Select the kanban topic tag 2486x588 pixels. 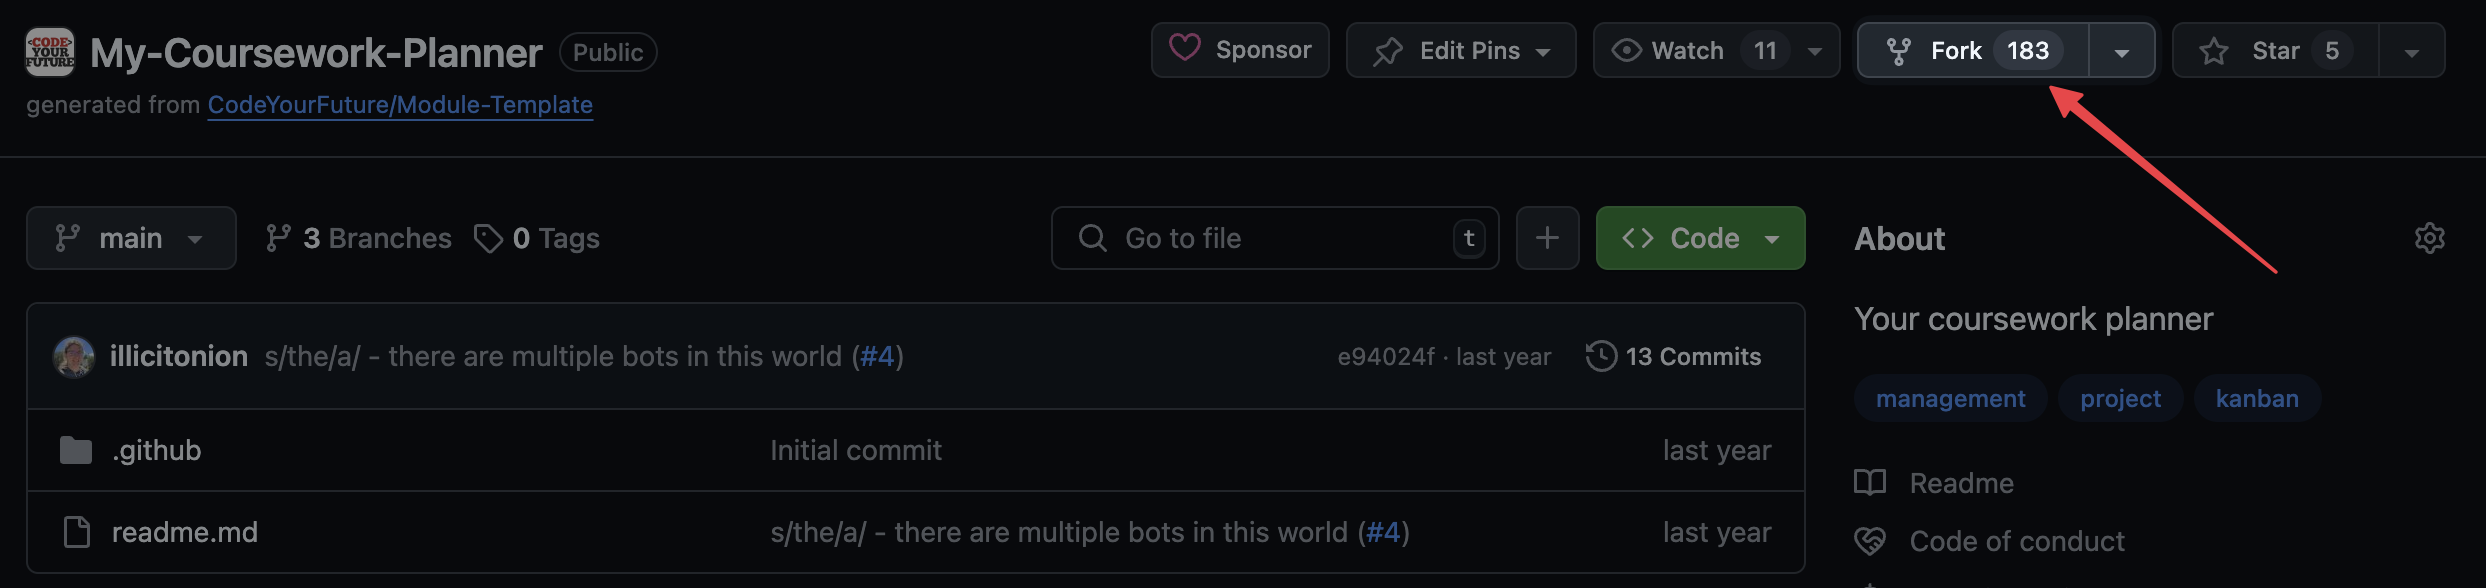tap(2256, 398)
